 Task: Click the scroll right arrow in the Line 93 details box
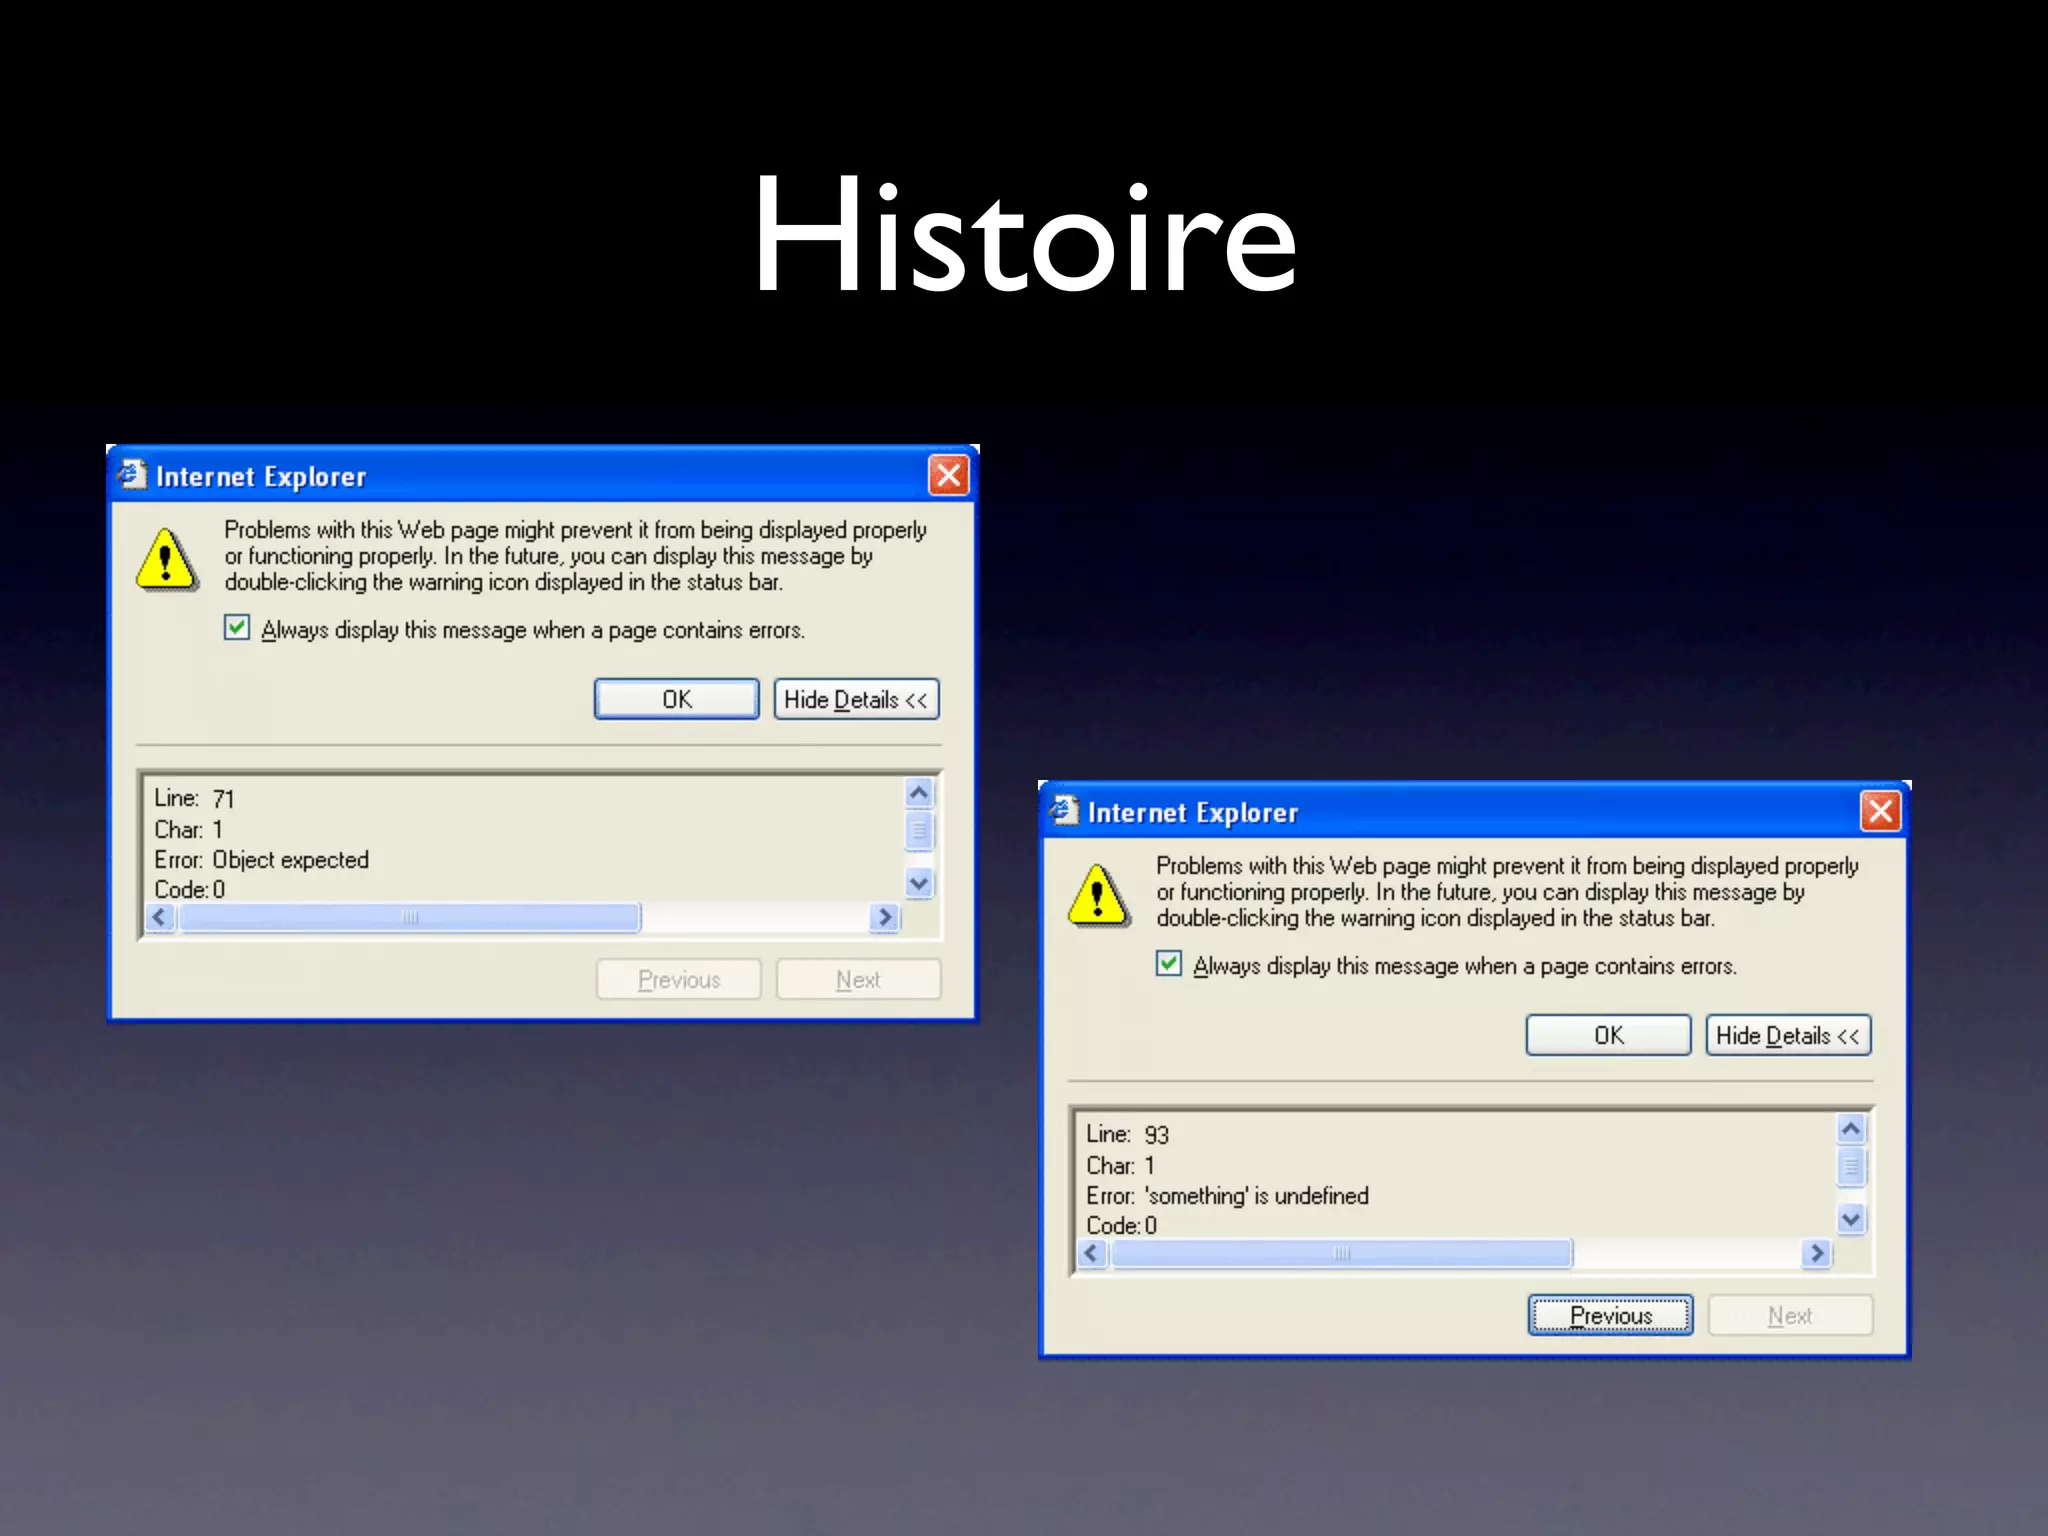pos(1816,1253)
